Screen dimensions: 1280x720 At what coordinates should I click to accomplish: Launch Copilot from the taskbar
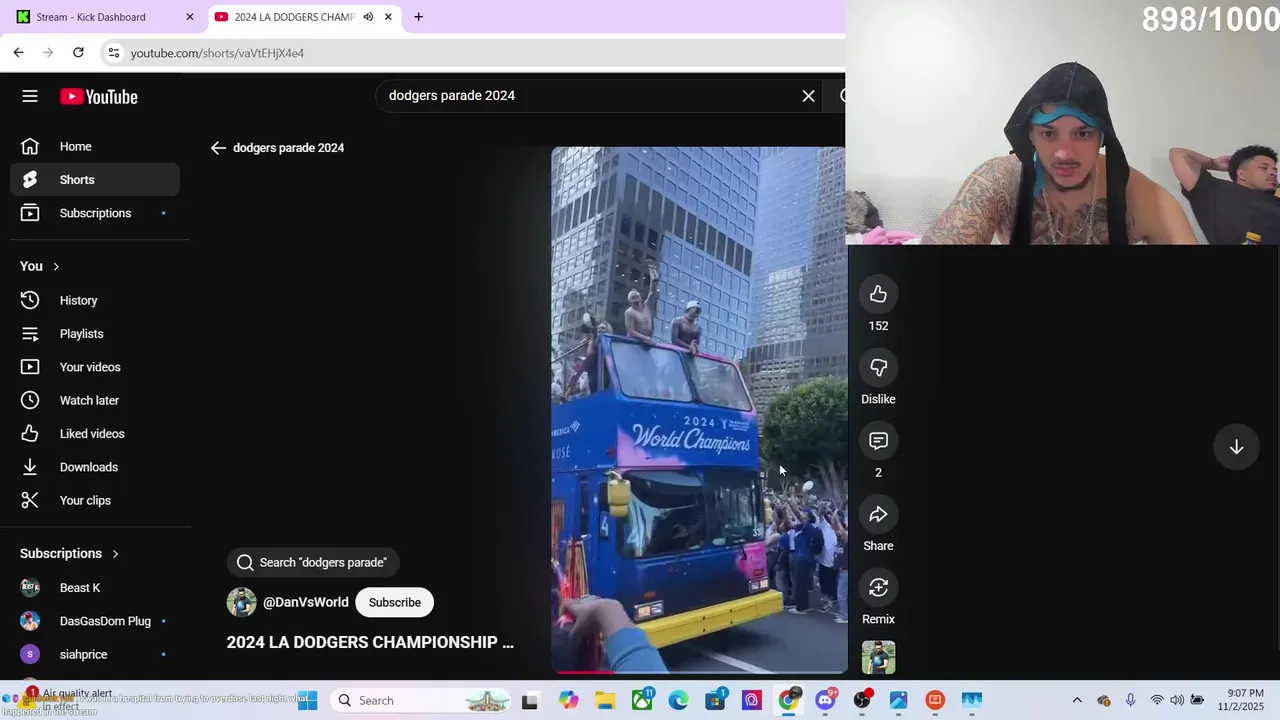point(568,700)
